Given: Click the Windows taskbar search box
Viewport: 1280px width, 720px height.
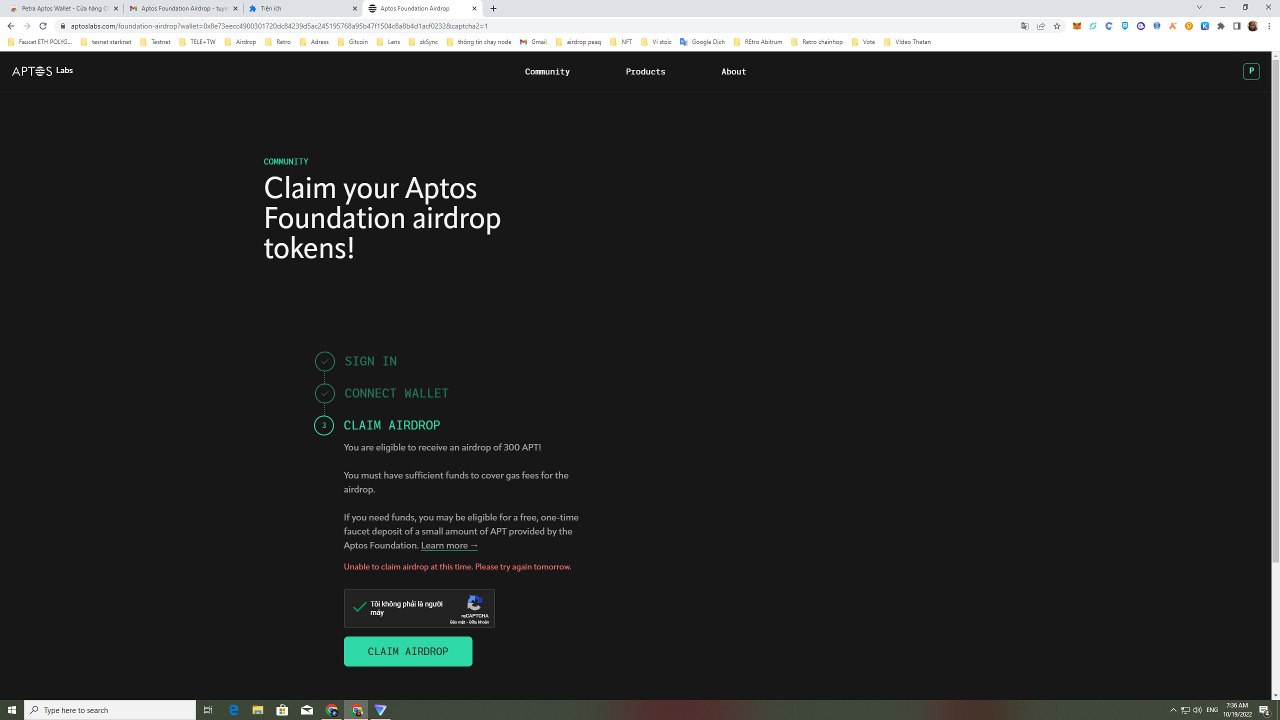Looking at the screenshot, I should point(110,710).
